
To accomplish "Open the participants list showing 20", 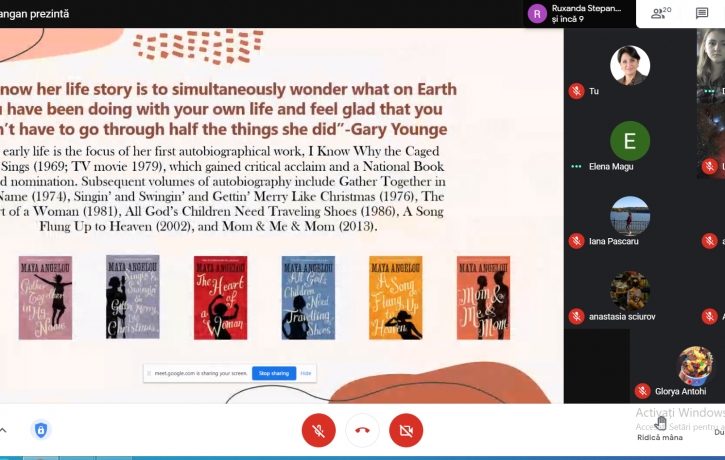I will tap(661, 13).
